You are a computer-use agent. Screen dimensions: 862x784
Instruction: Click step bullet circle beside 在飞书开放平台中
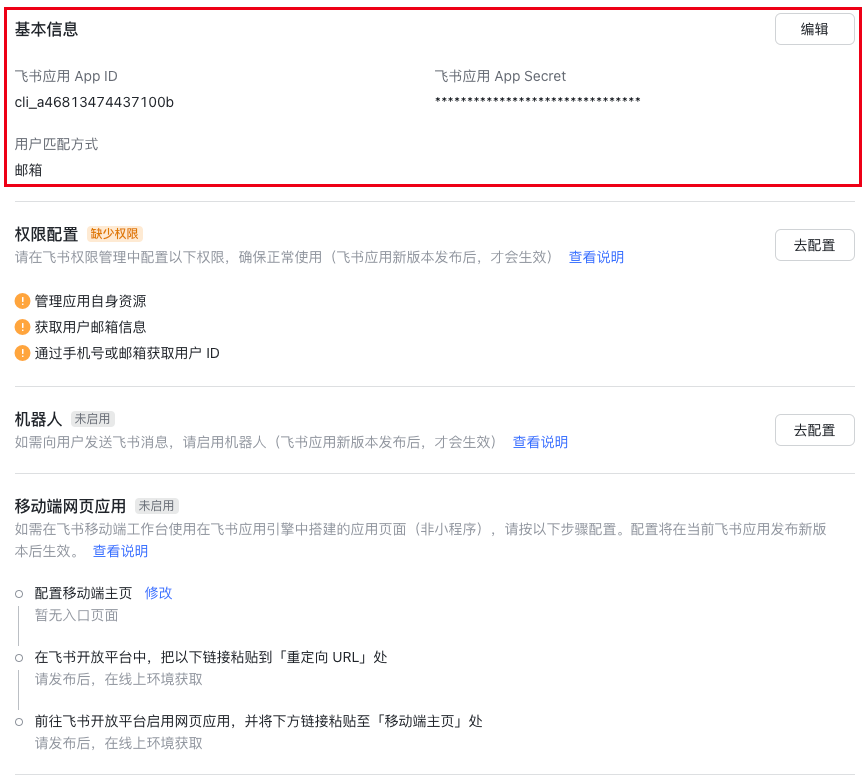(19, 658)
